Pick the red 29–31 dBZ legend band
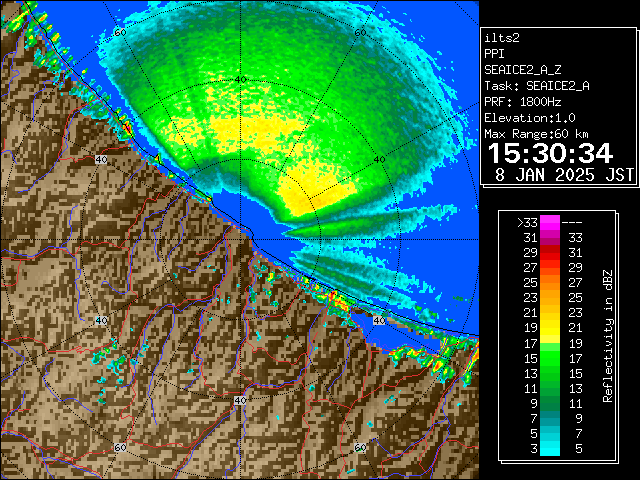The height and width of the screenshot is (480, 640). pos(550,253)
